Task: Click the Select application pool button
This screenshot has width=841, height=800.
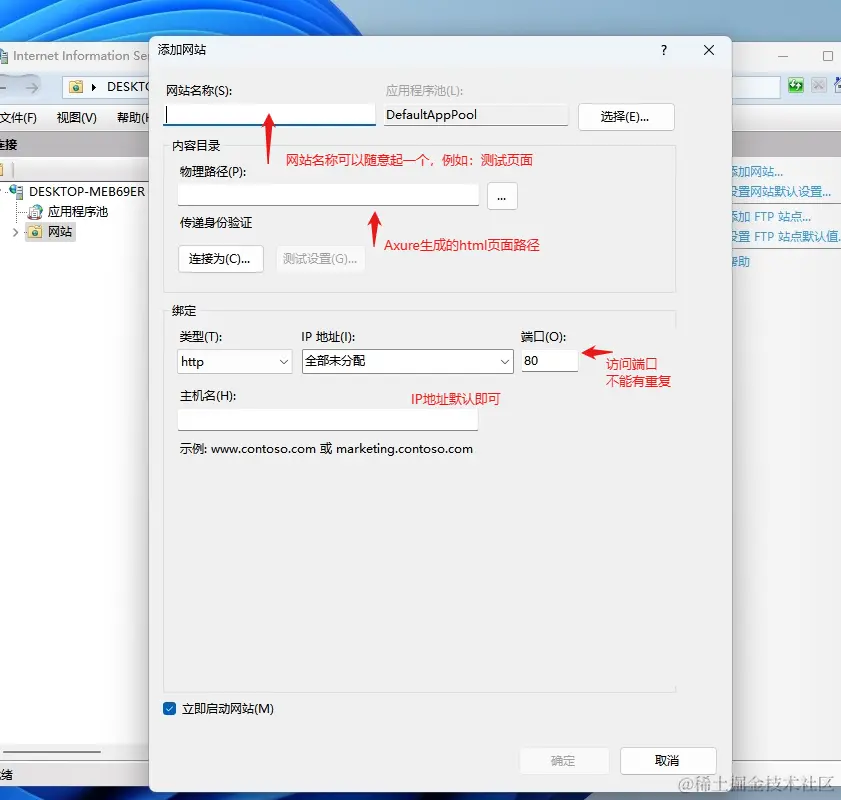Action: pos(626,117)
